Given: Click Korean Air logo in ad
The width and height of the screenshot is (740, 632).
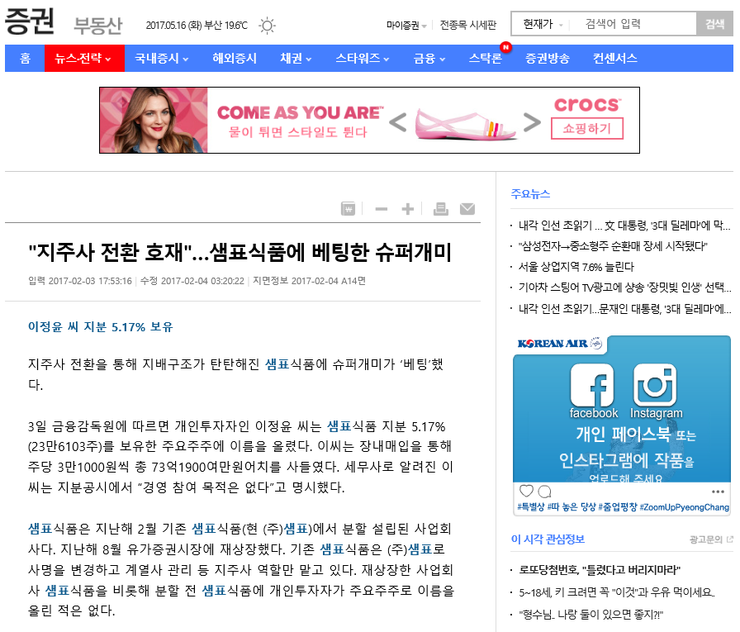Looking at the screenshot, I should pyautogui.click(x=559, y=344).
